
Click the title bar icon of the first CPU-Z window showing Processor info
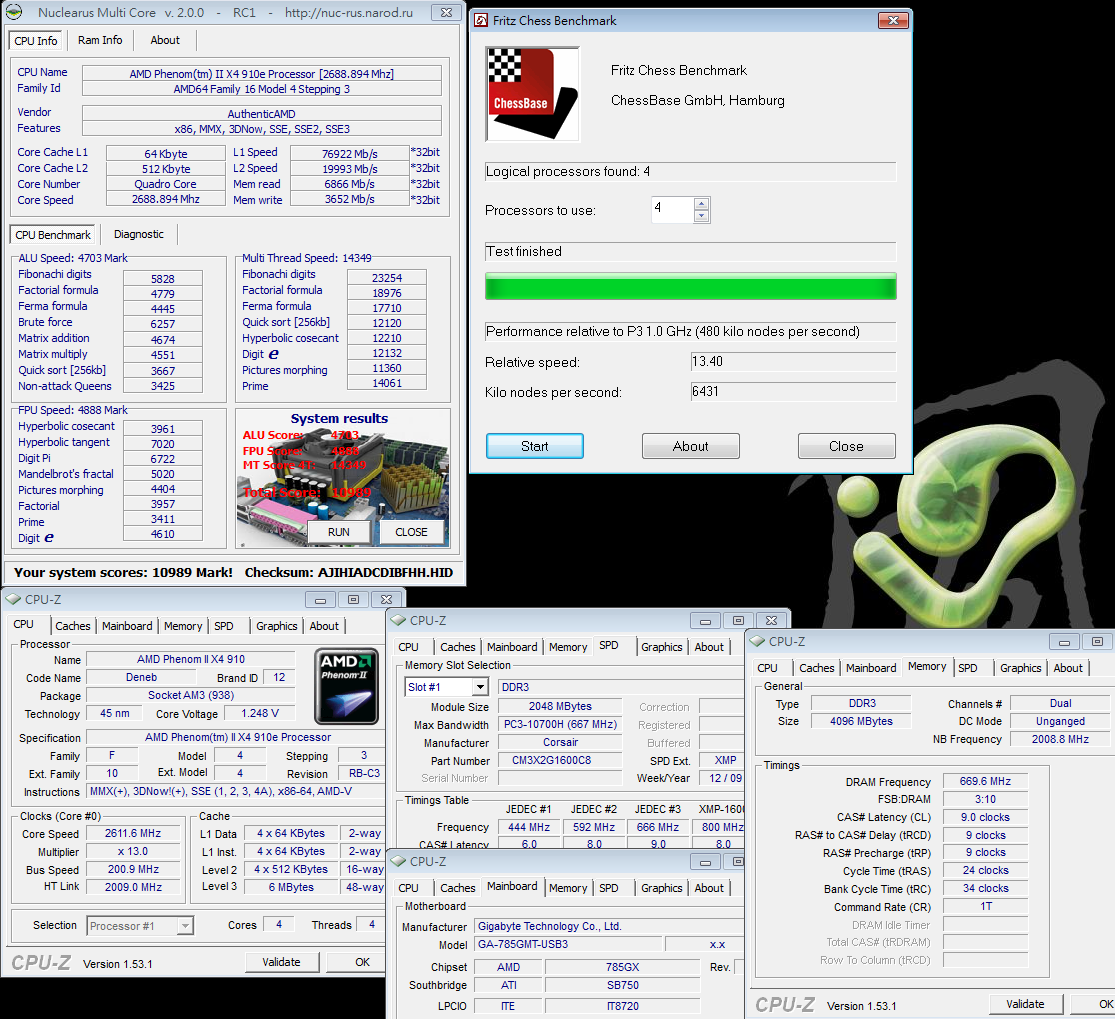point(14,599)
